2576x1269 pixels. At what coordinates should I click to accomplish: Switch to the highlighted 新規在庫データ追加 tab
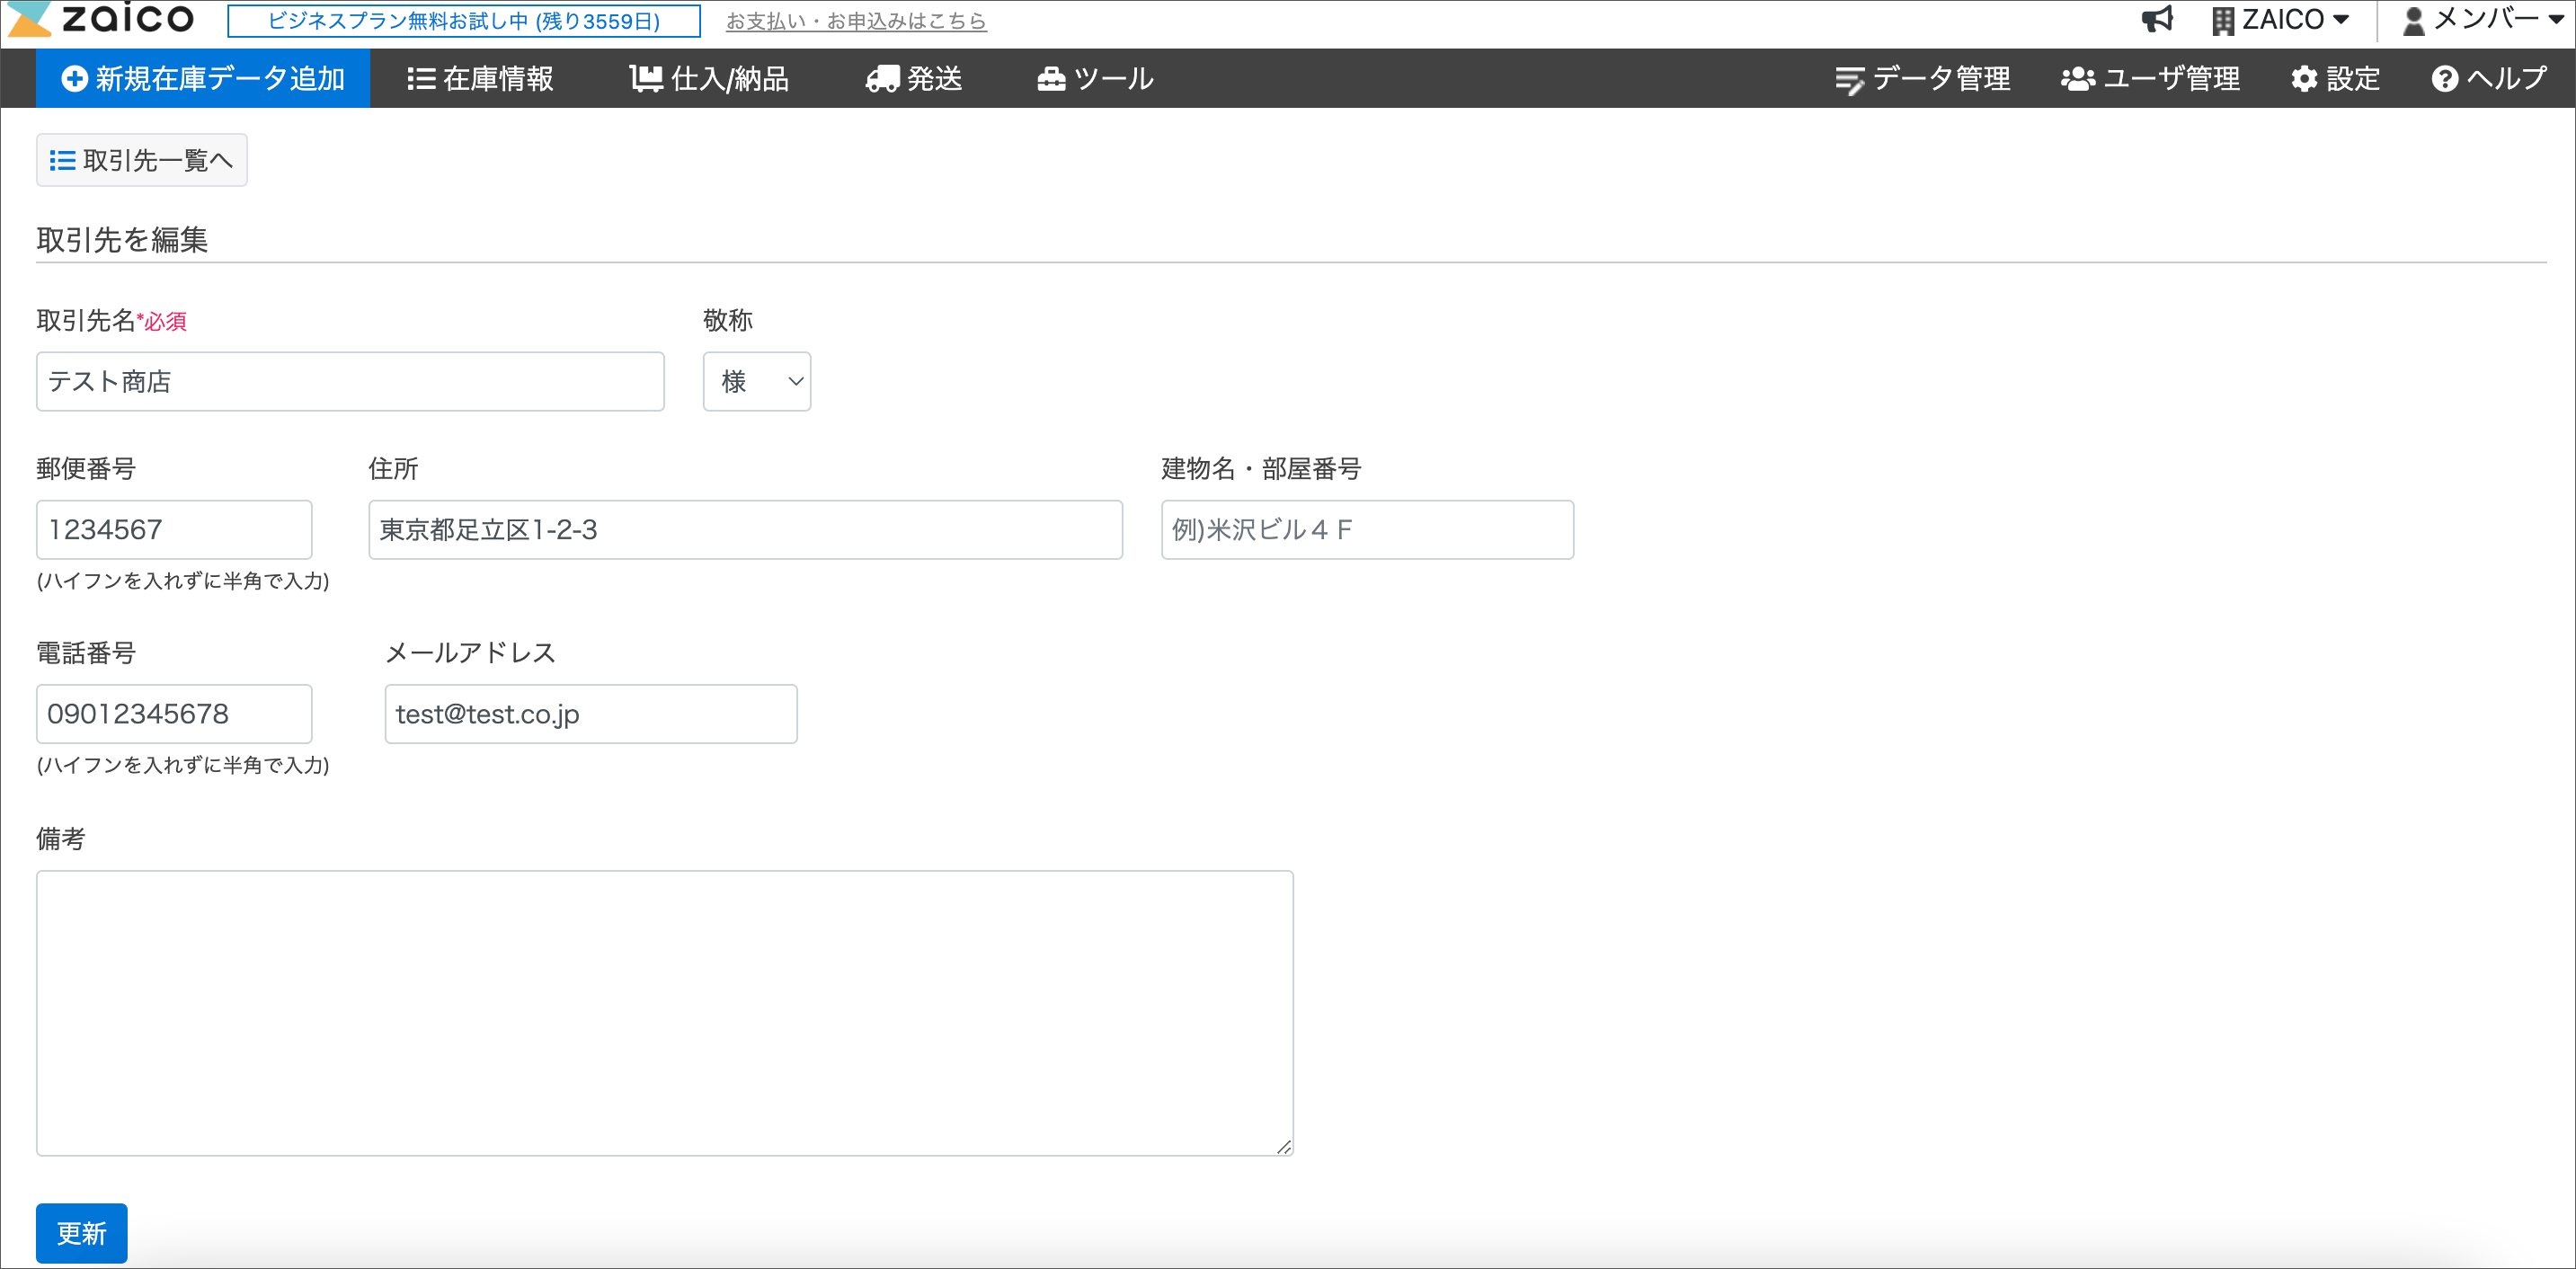(203, 78)
